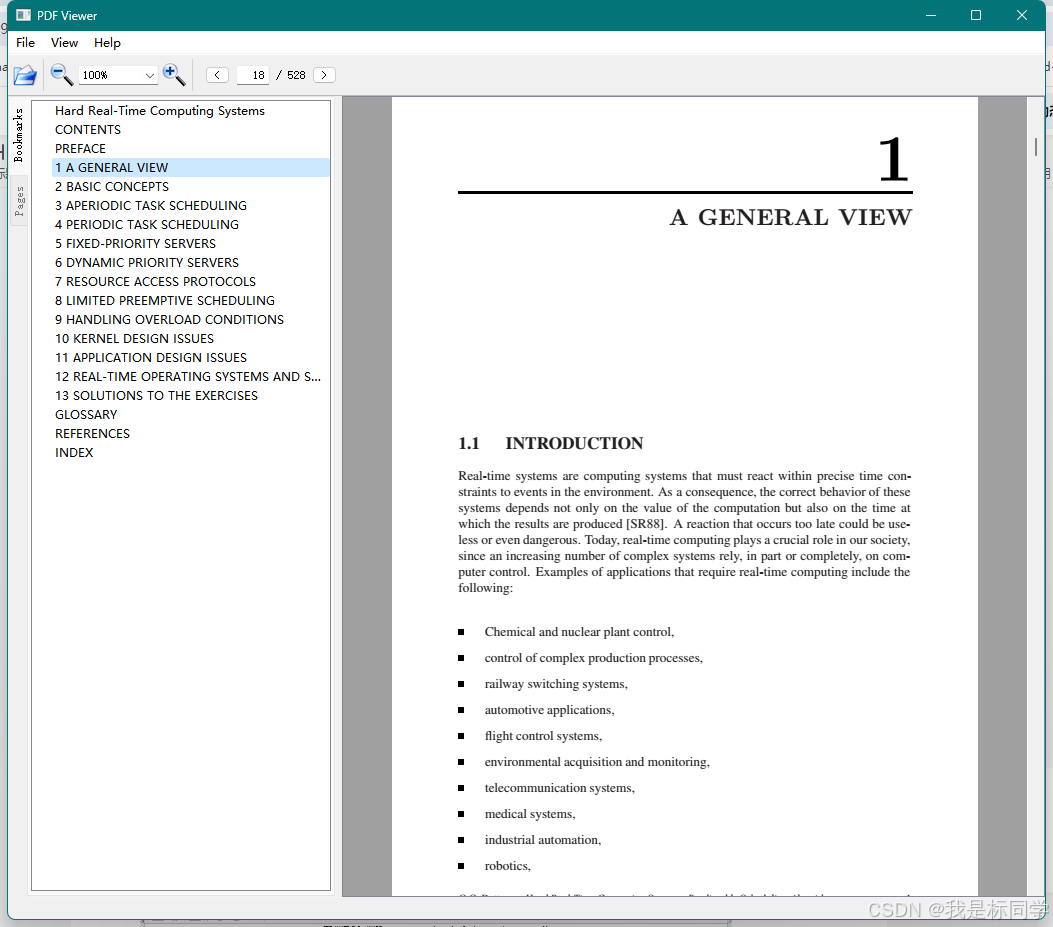Switch to the Pages side tab
The image size is (1053, 927).
19,201
